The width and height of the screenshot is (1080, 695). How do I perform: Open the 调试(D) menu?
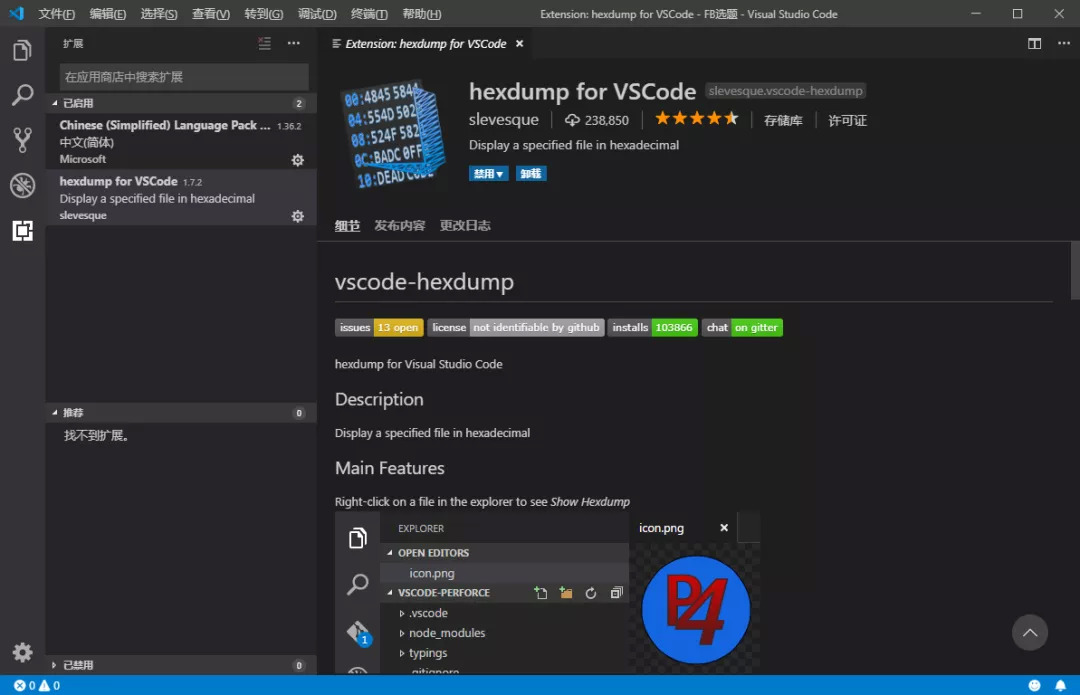tap(317, 14)
